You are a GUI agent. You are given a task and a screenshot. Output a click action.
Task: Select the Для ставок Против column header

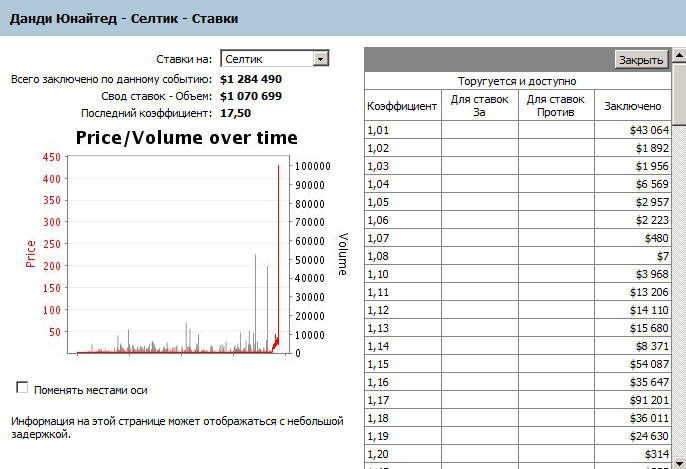point(556,105)
